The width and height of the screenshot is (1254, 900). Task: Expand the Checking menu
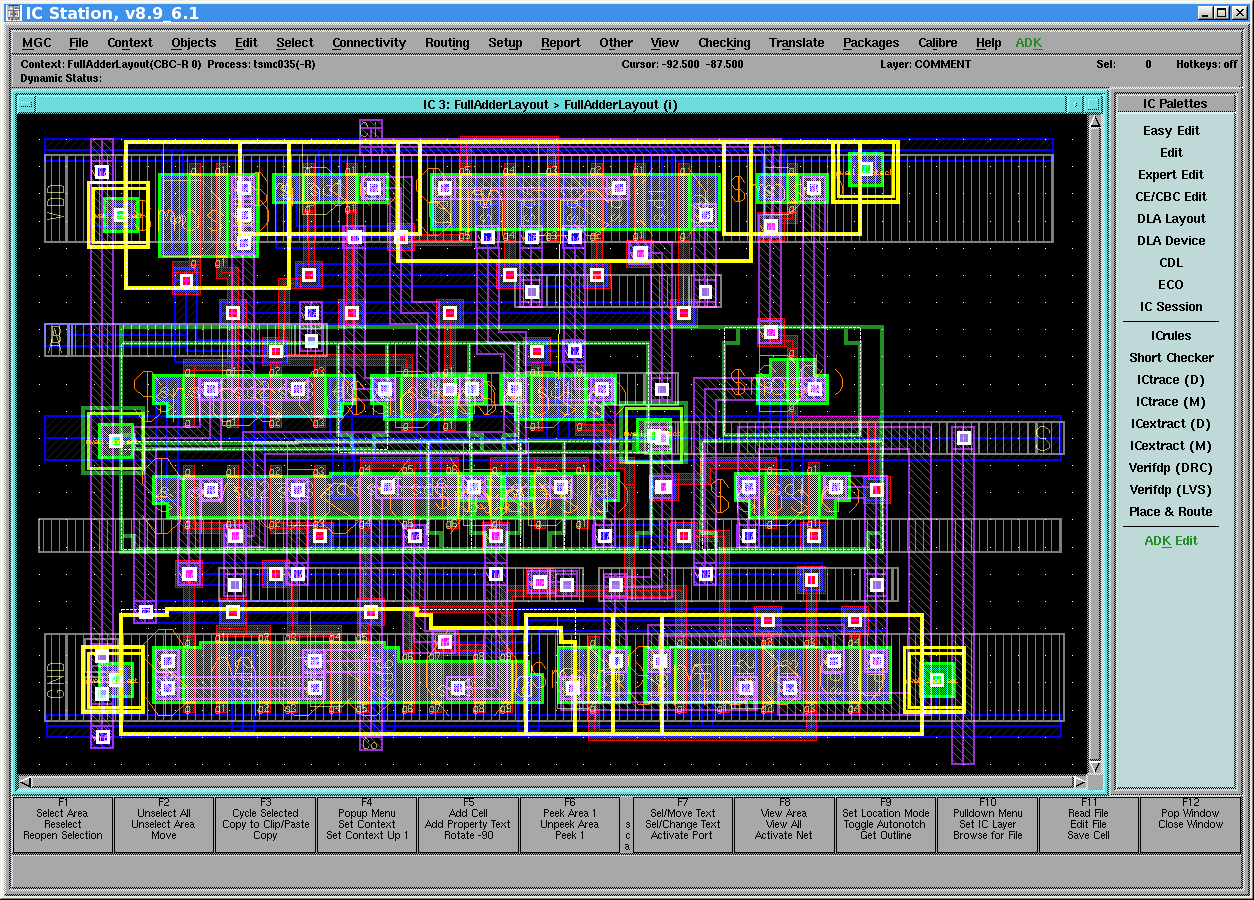(x=724, y=43)
